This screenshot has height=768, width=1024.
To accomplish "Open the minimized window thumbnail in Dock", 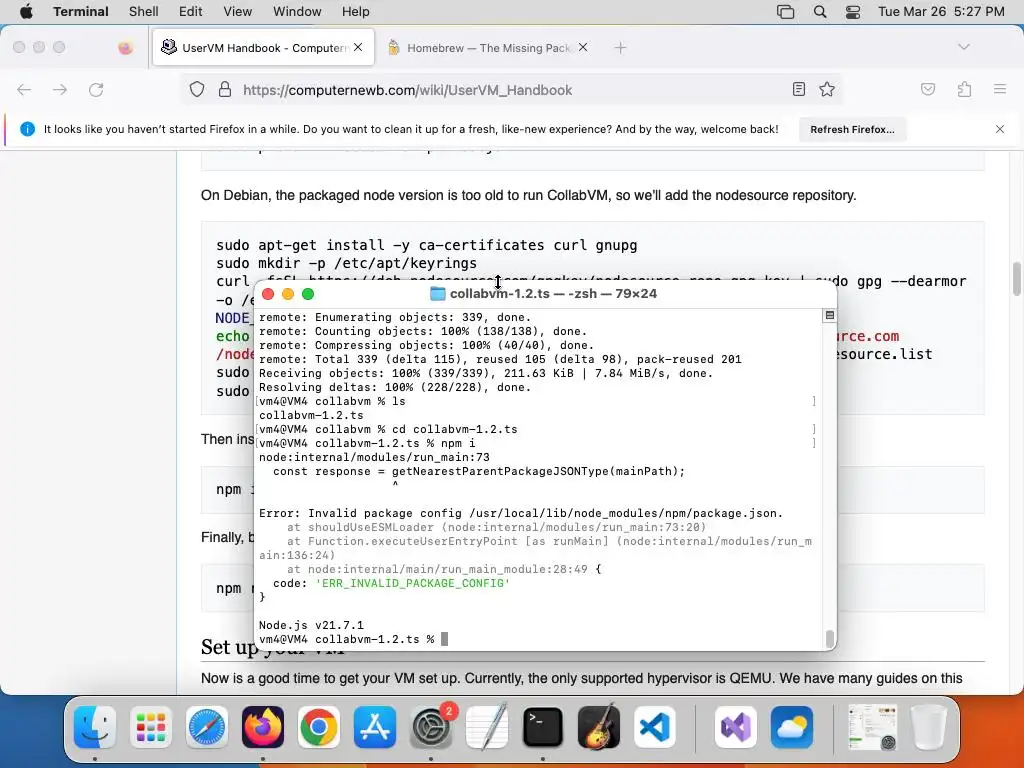I will click(872, 727).
